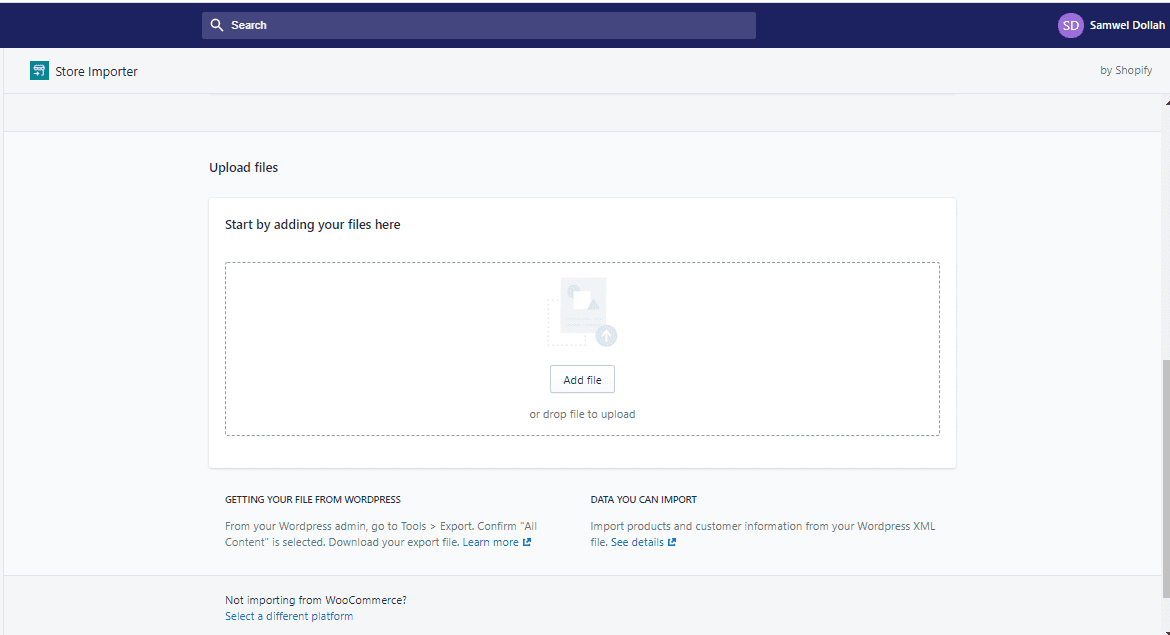
Task: Click the Add file button
Action: (582, 380)
